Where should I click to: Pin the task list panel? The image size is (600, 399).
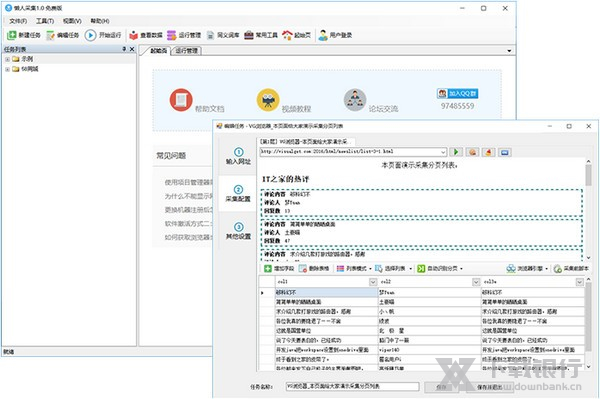coord(124,49)
